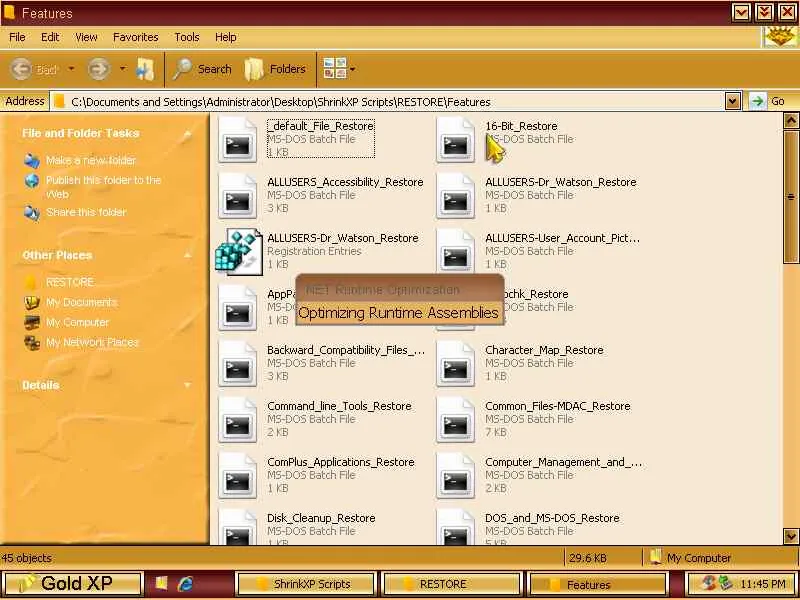Screen dimensions: 800x600
Task: Open the Help menu
Action: pyautogui.click(x=226, y=37)
